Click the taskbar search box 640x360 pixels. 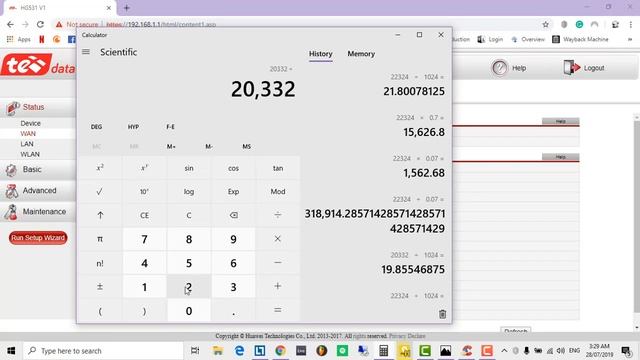click(103, 351)
